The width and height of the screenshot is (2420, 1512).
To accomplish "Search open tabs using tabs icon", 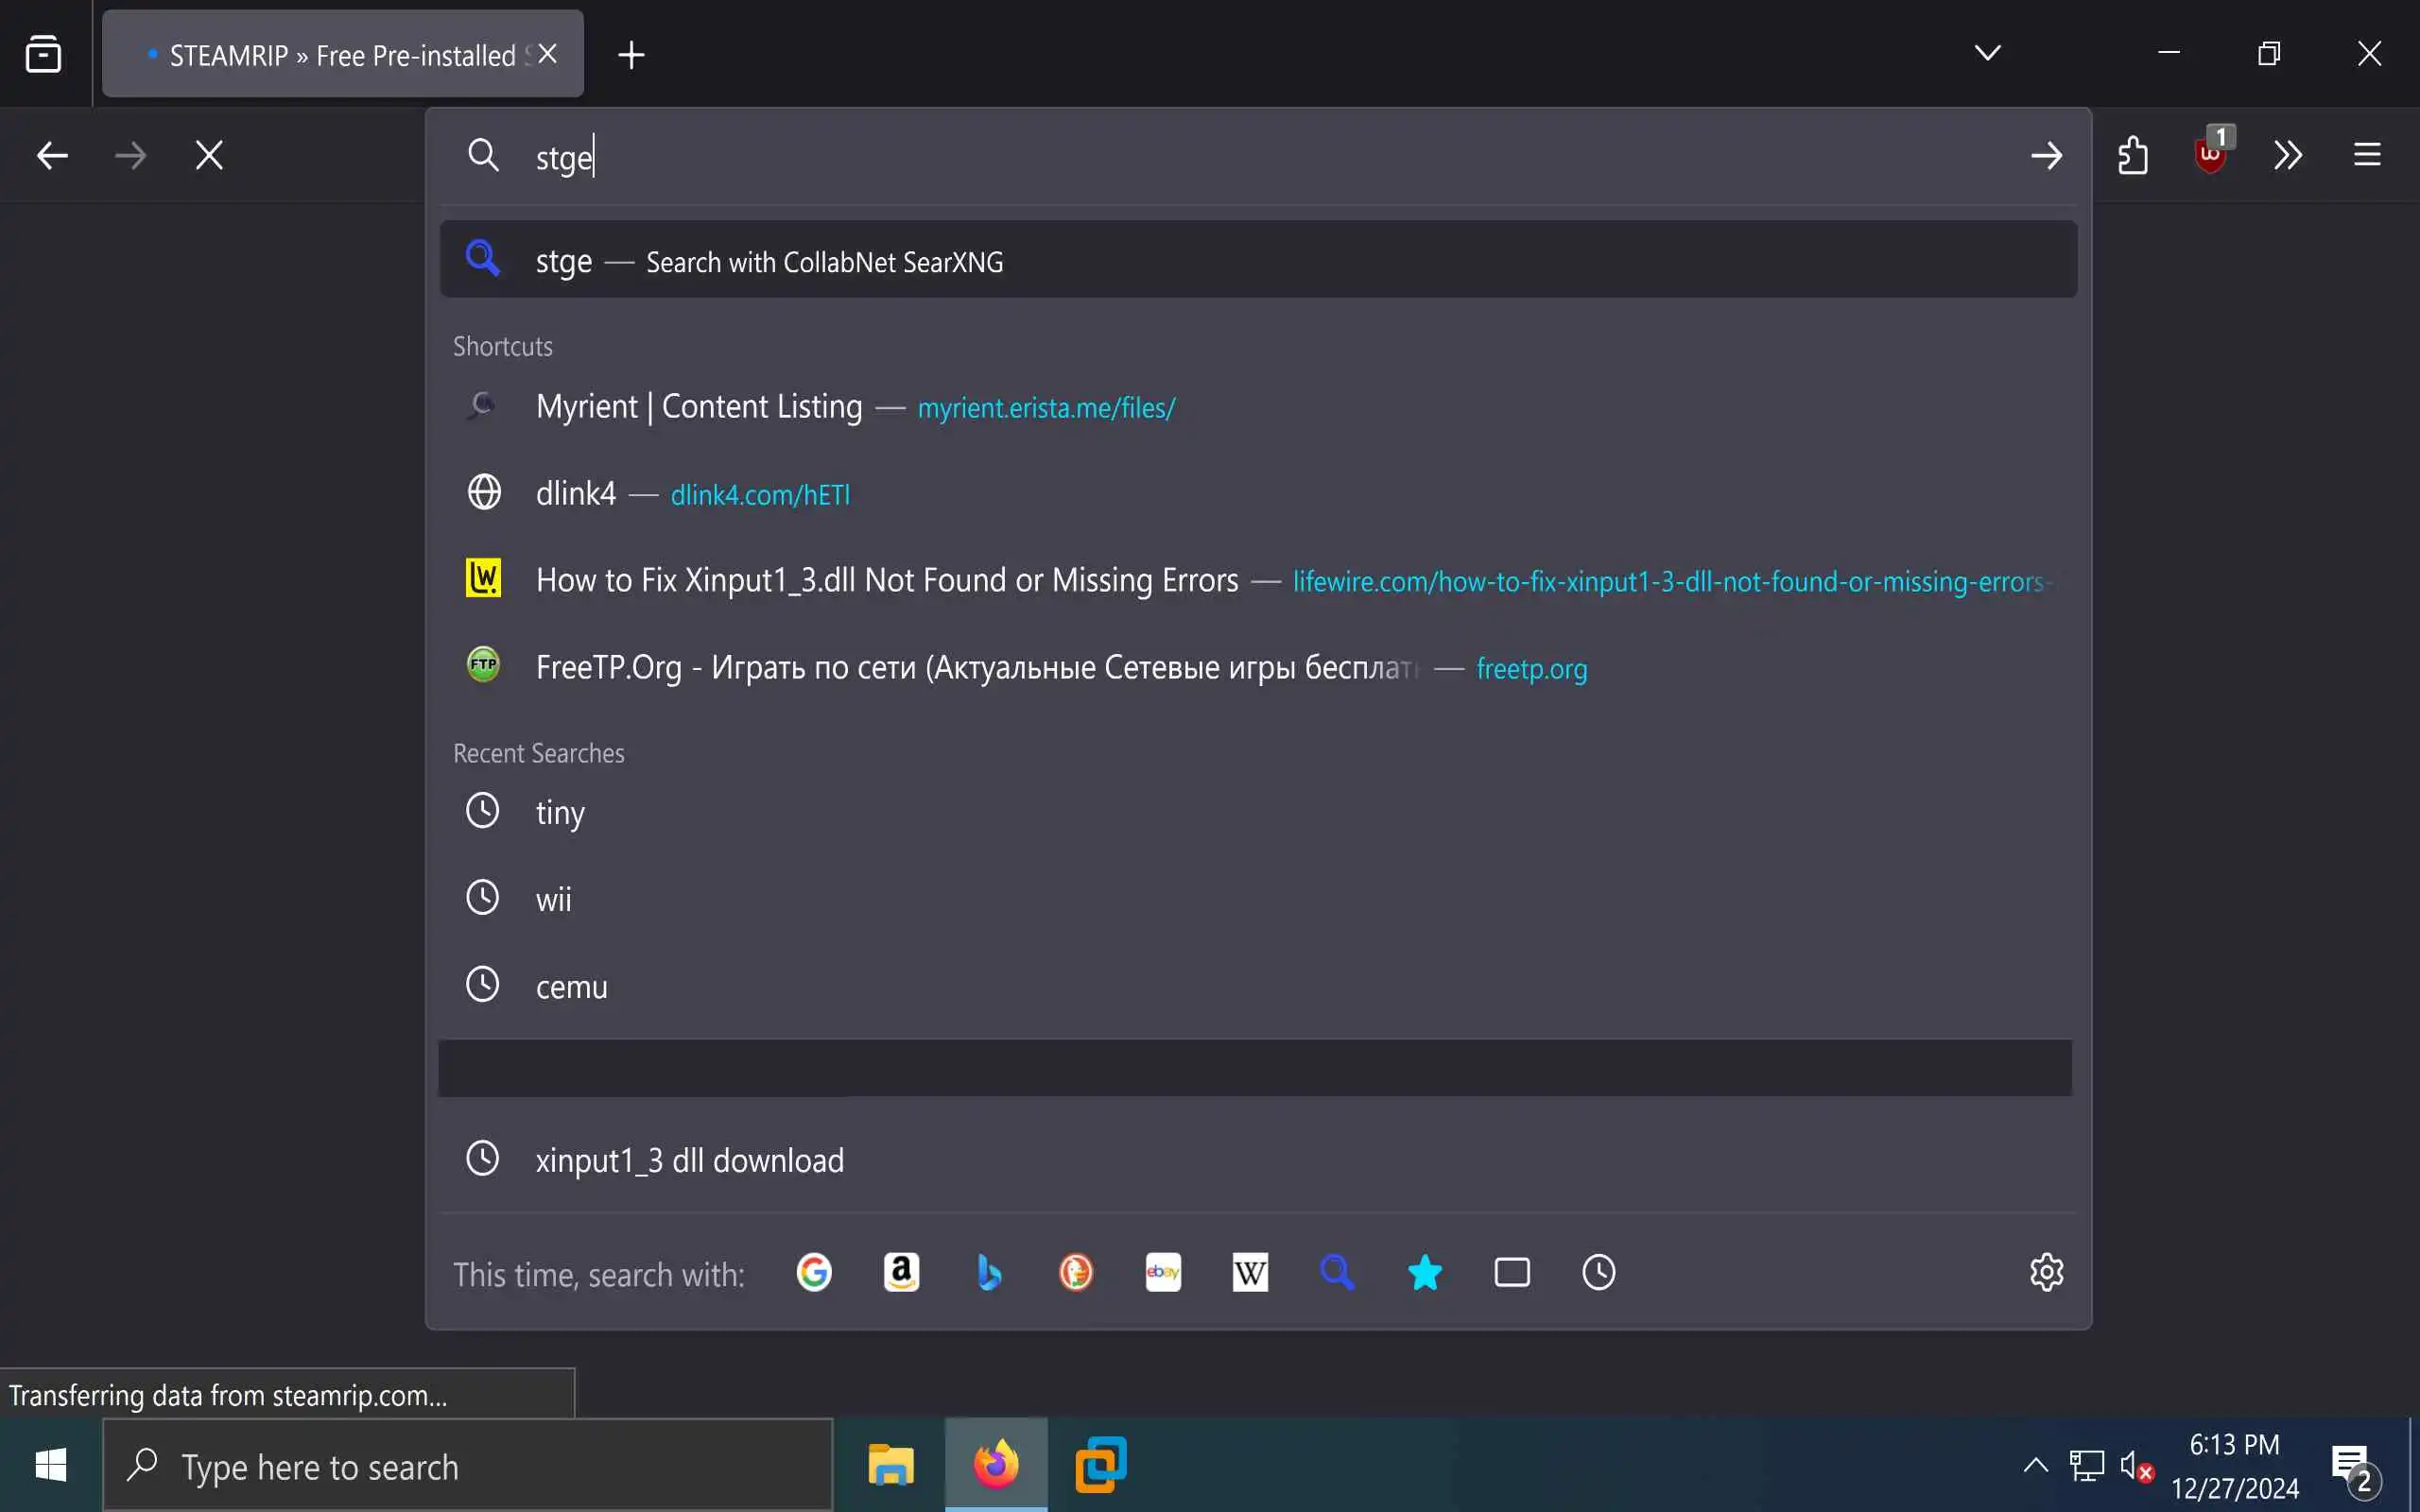I will coord(1511,1272).
